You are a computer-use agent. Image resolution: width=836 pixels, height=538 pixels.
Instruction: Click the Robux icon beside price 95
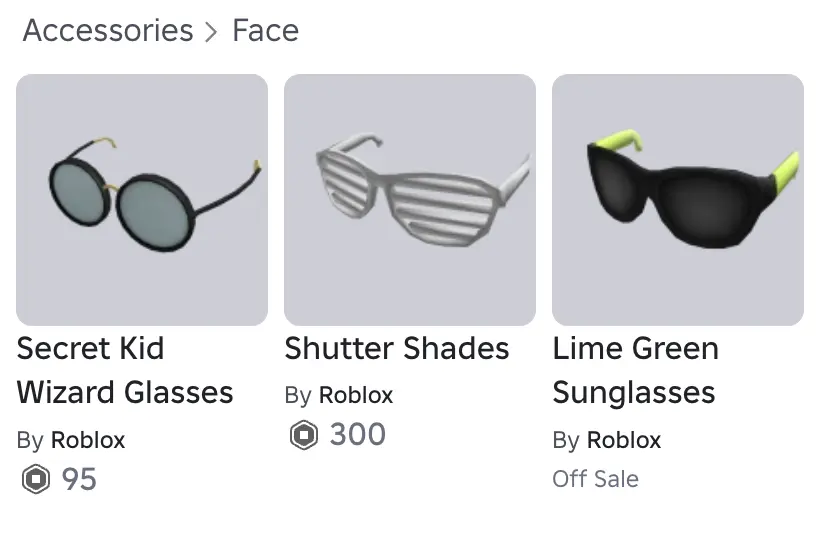pos(35,480)
